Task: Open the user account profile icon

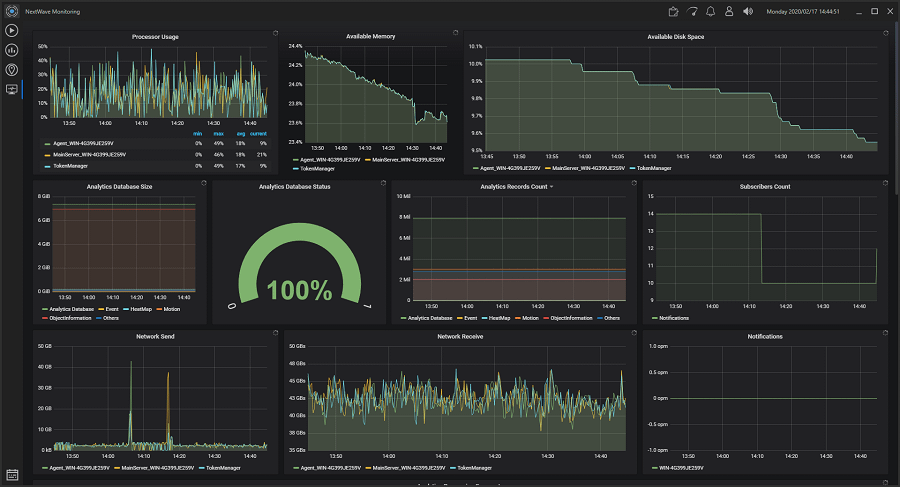Action: (x=729, y=12)
